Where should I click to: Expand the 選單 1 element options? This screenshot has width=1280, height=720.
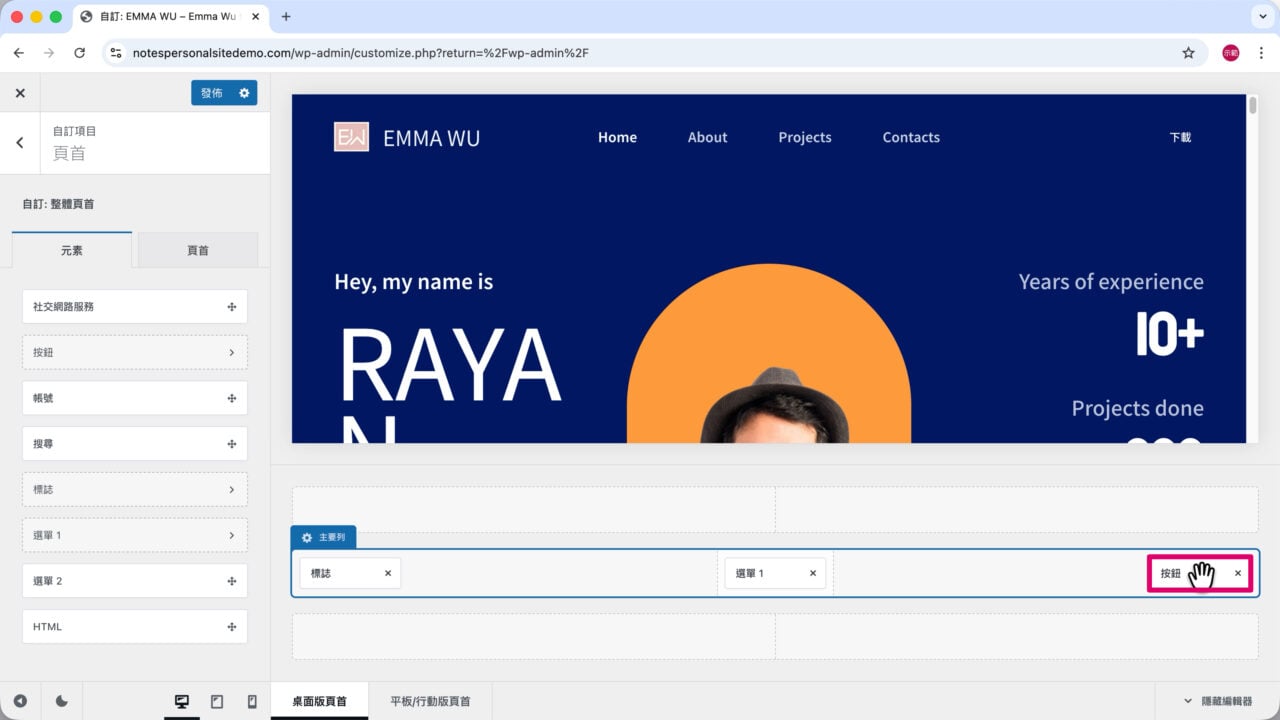[134, 535]
